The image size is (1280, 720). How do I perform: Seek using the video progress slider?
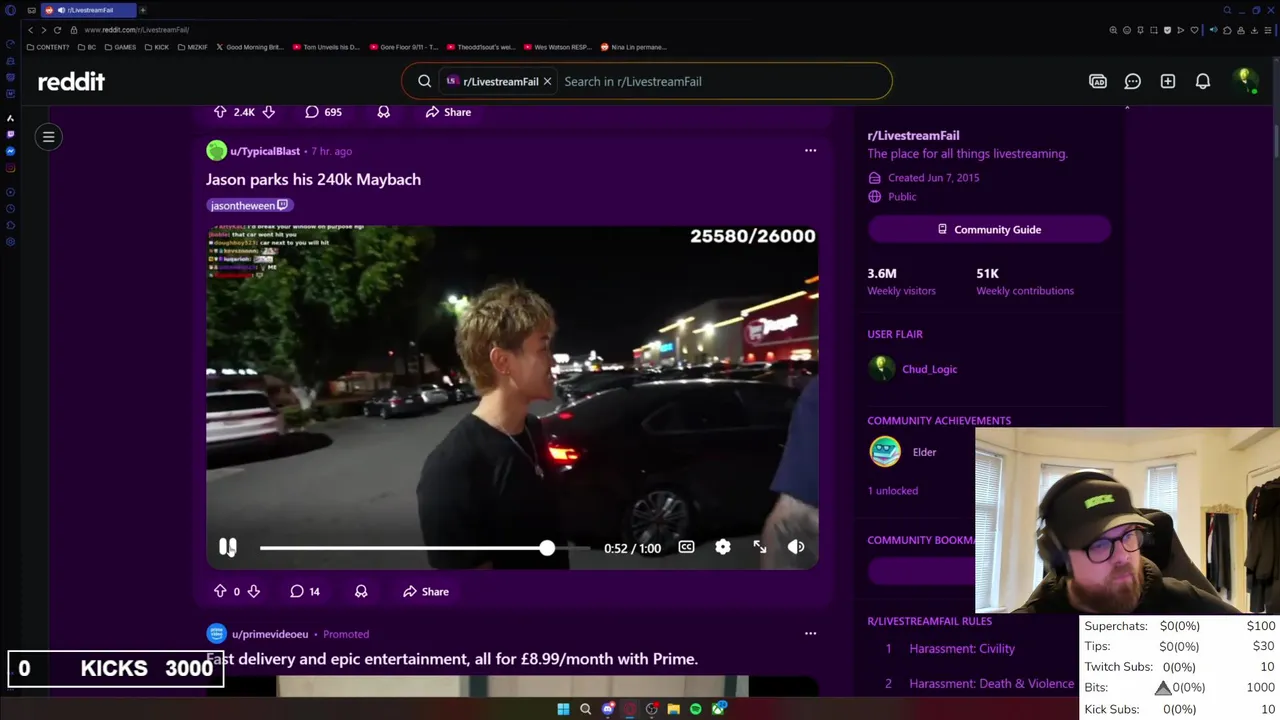point(425,548)
